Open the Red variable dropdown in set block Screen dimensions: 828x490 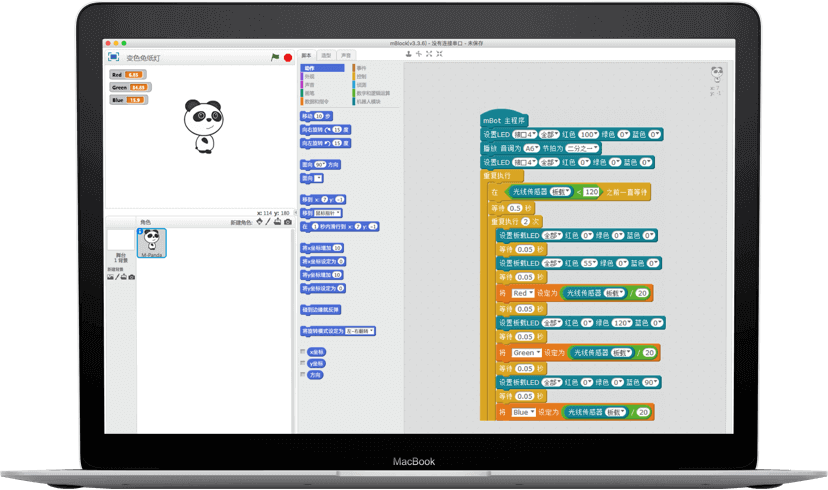point(522,293)
